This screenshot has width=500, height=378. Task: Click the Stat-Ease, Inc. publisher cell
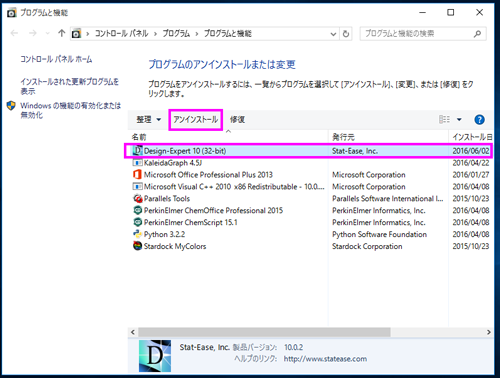coord(355,151)
